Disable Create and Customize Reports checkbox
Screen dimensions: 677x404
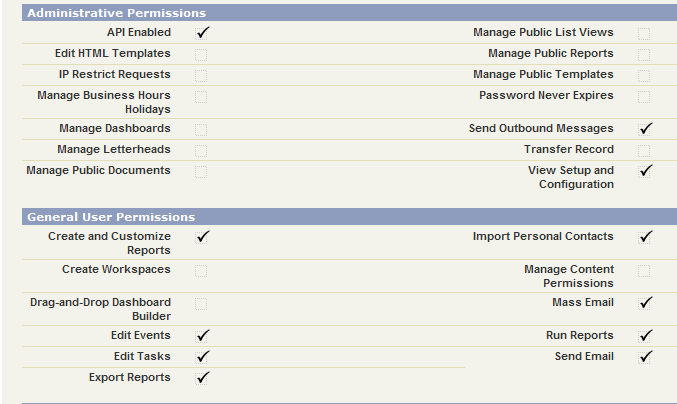[201, 238]
